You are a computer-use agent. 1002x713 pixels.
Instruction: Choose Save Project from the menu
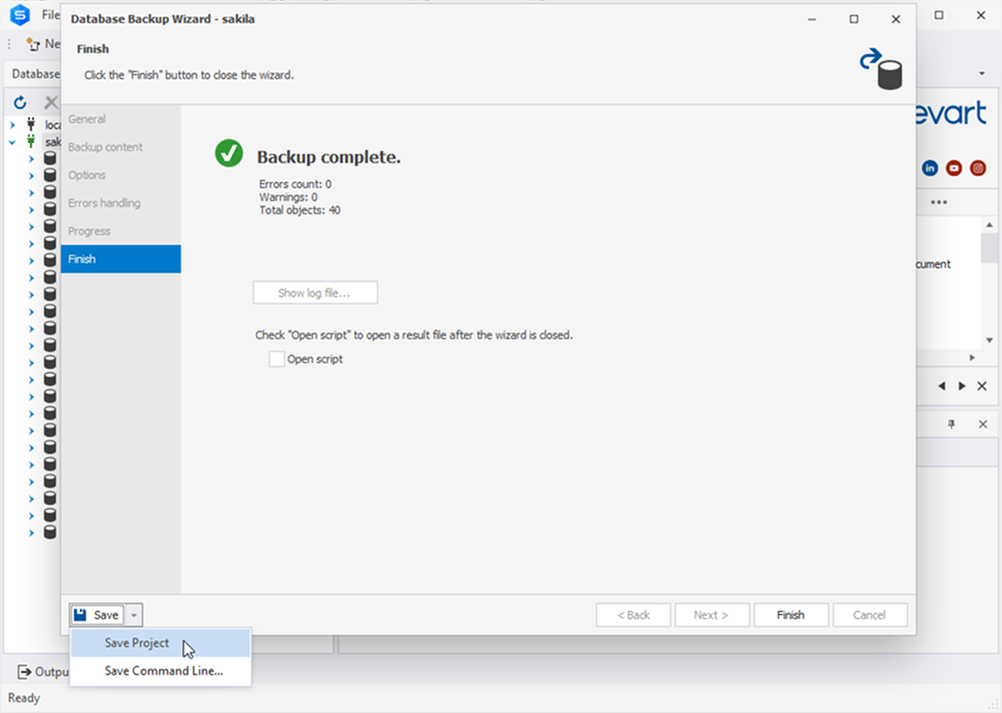(137, 643)
